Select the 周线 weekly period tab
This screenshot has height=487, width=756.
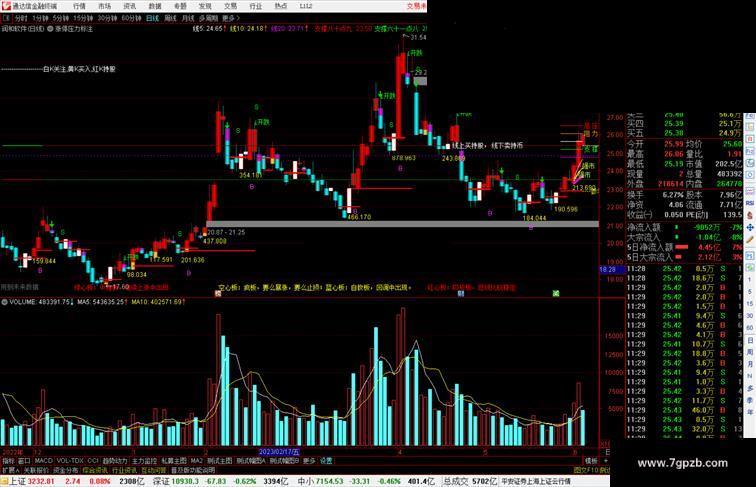point(170,18)
